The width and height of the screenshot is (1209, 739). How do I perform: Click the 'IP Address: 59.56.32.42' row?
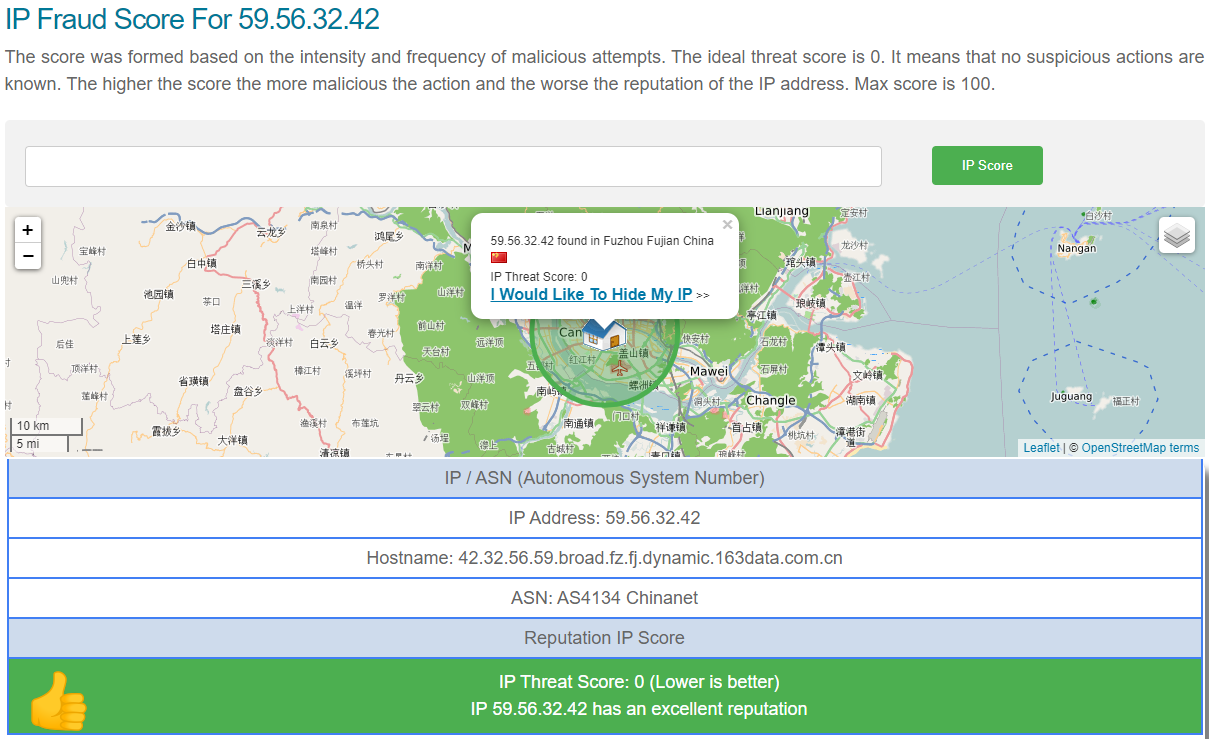pos(604,518)
